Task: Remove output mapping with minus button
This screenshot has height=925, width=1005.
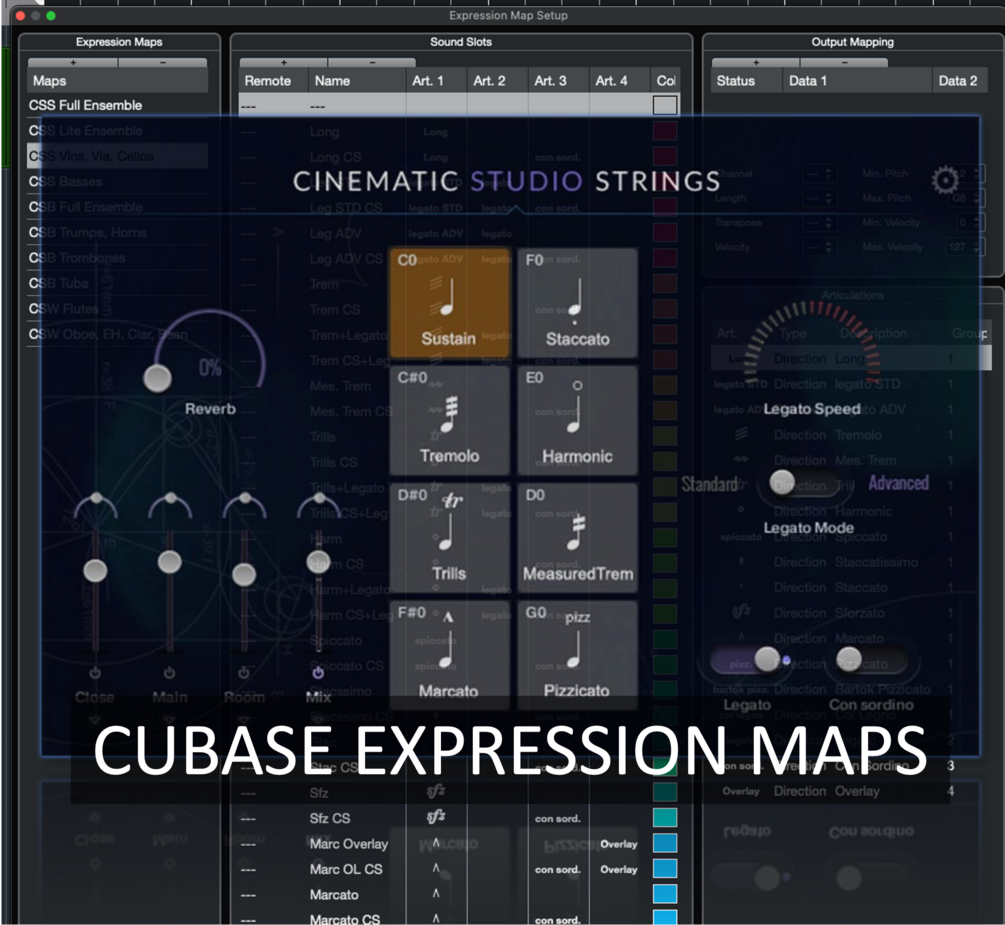Action: (x=845, y=62)
